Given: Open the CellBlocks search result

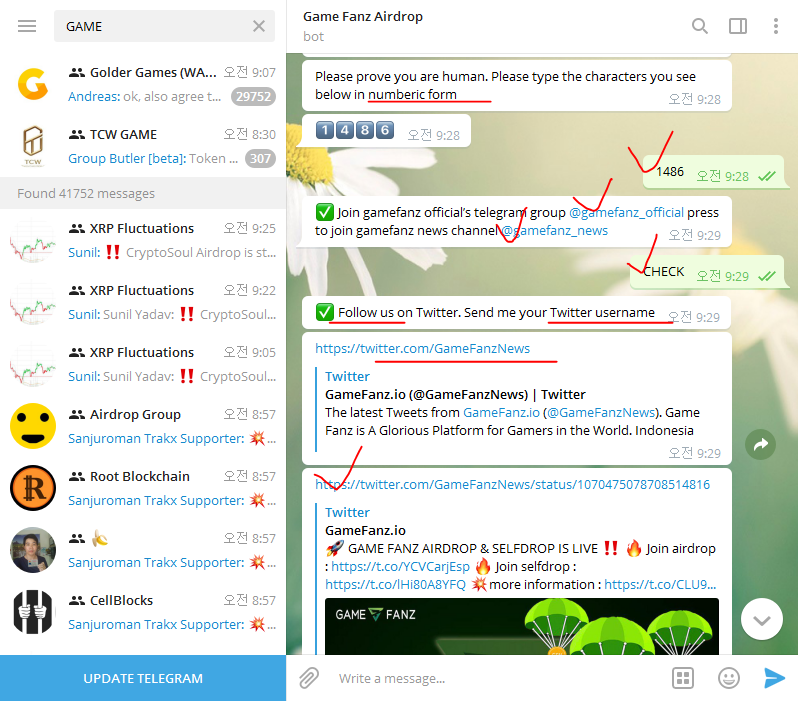Looking at the screenshot, I should tap(143, 612).
